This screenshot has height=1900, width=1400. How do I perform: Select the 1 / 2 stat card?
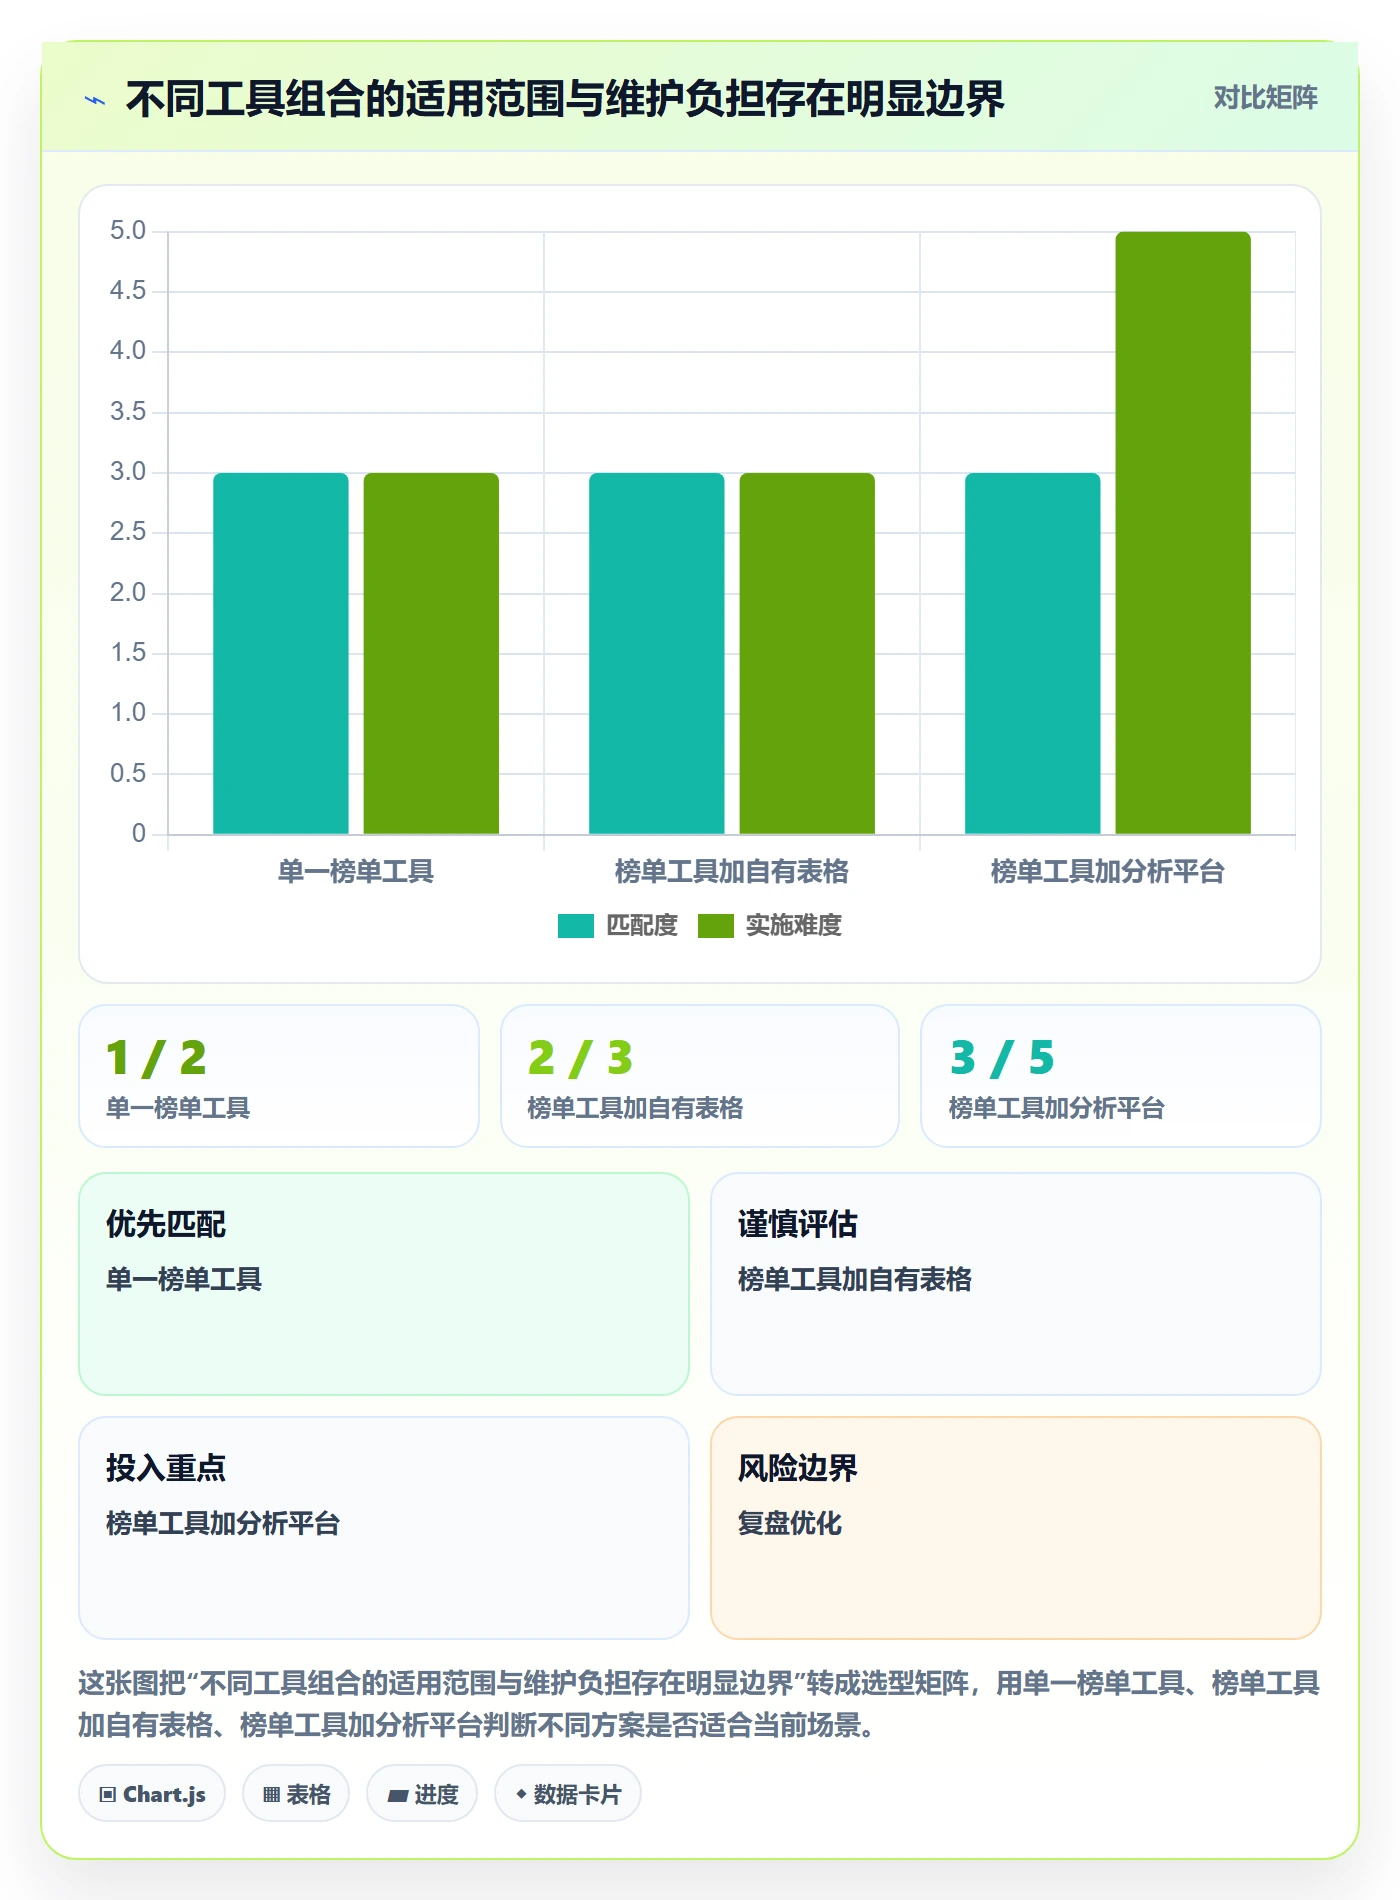(x=279, y=1076)
